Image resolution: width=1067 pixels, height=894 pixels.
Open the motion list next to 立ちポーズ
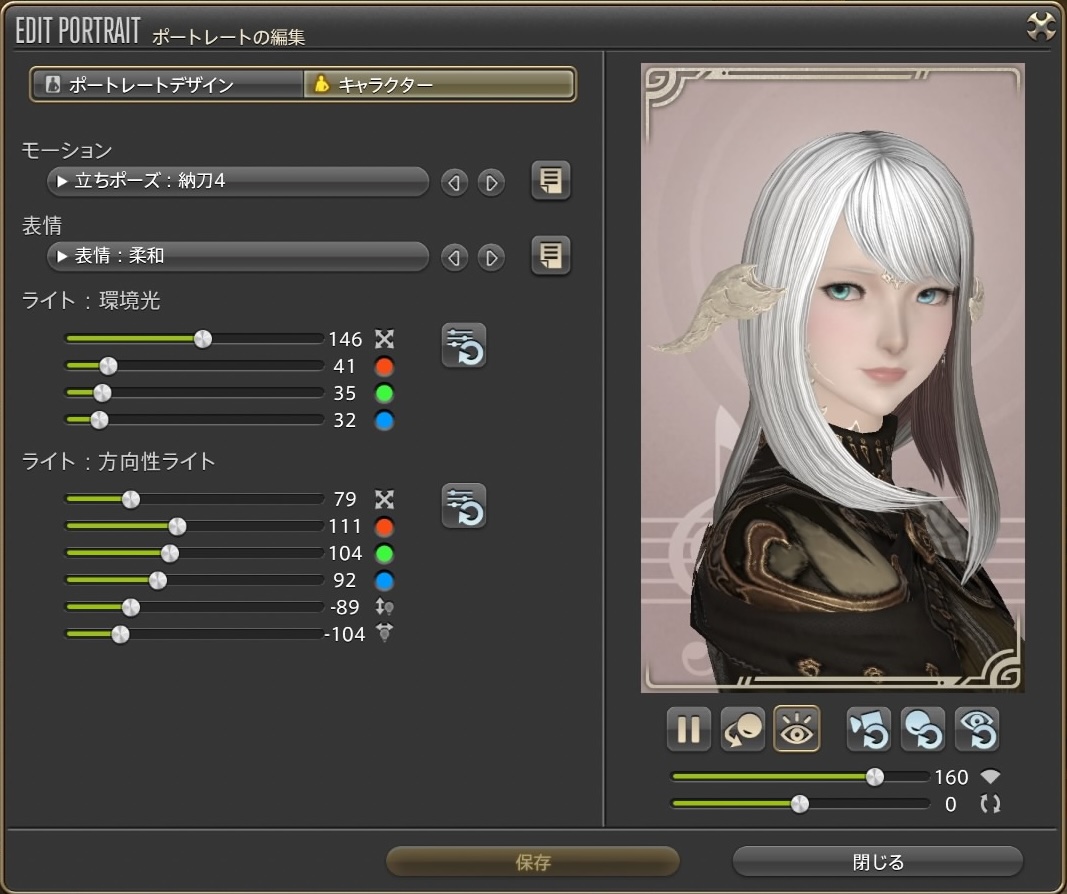point(550,182)
